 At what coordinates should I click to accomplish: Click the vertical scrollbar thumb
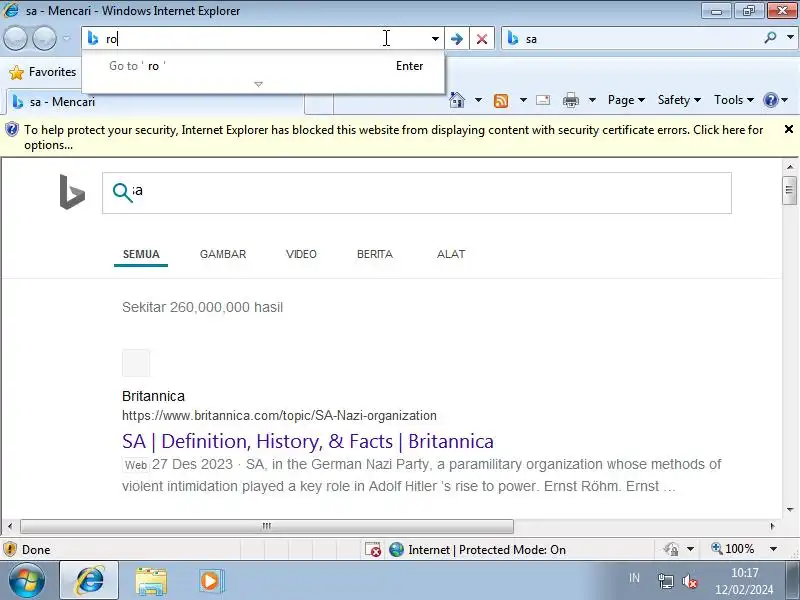pos(789,190)
